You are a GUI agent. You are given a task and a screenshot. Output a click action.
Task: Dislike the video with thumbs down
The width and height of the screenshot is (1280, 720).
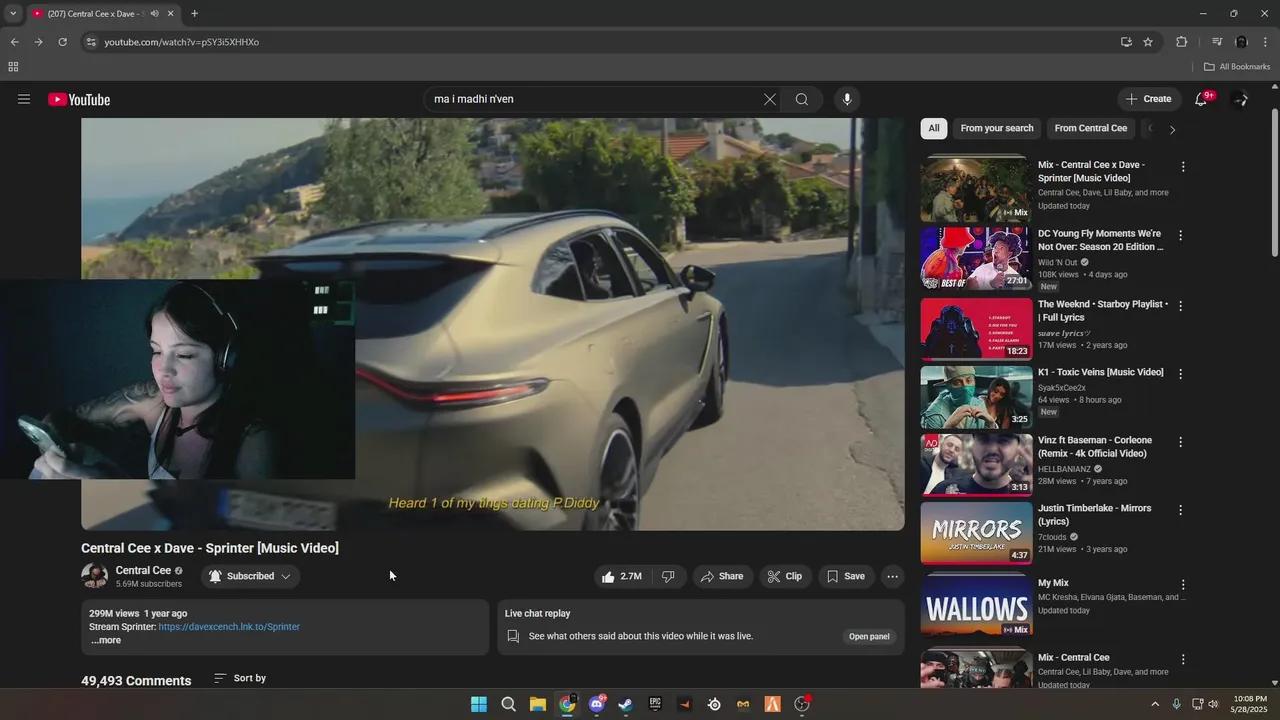point(668,576)
